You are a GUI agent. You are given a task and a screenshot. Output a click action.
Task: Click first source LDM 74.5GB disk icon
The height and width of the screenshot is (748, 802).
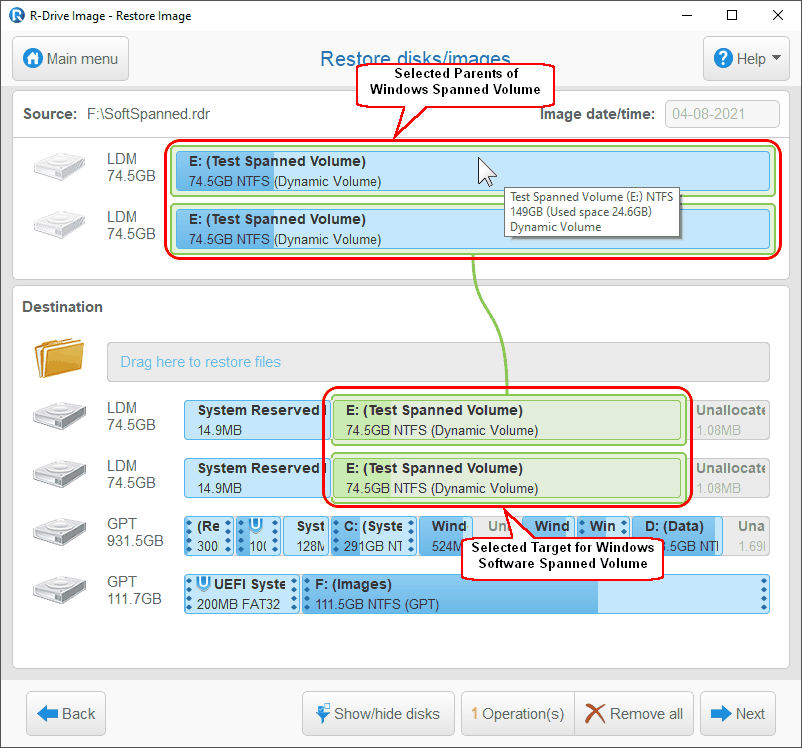click(59, 167)
